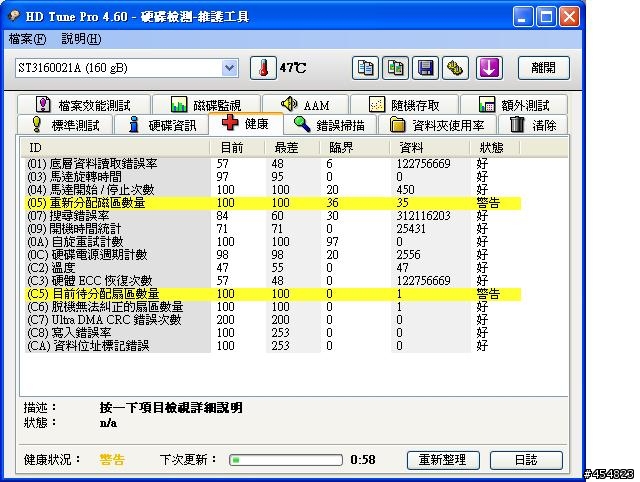Click the 0:58 countdown timer
Viewport: 640px width, 482px height.
click(x=363, y=460)
